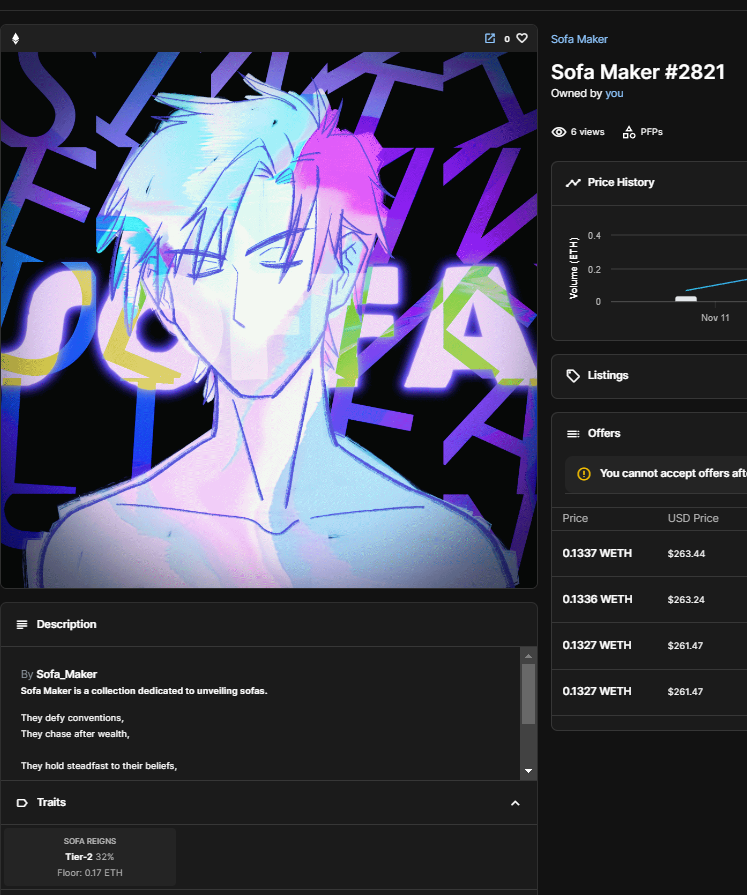The image size is (747, 895).
Task: Click 'They hold steadfast to their beliefs,' line
Action: (x=99, y=766)
